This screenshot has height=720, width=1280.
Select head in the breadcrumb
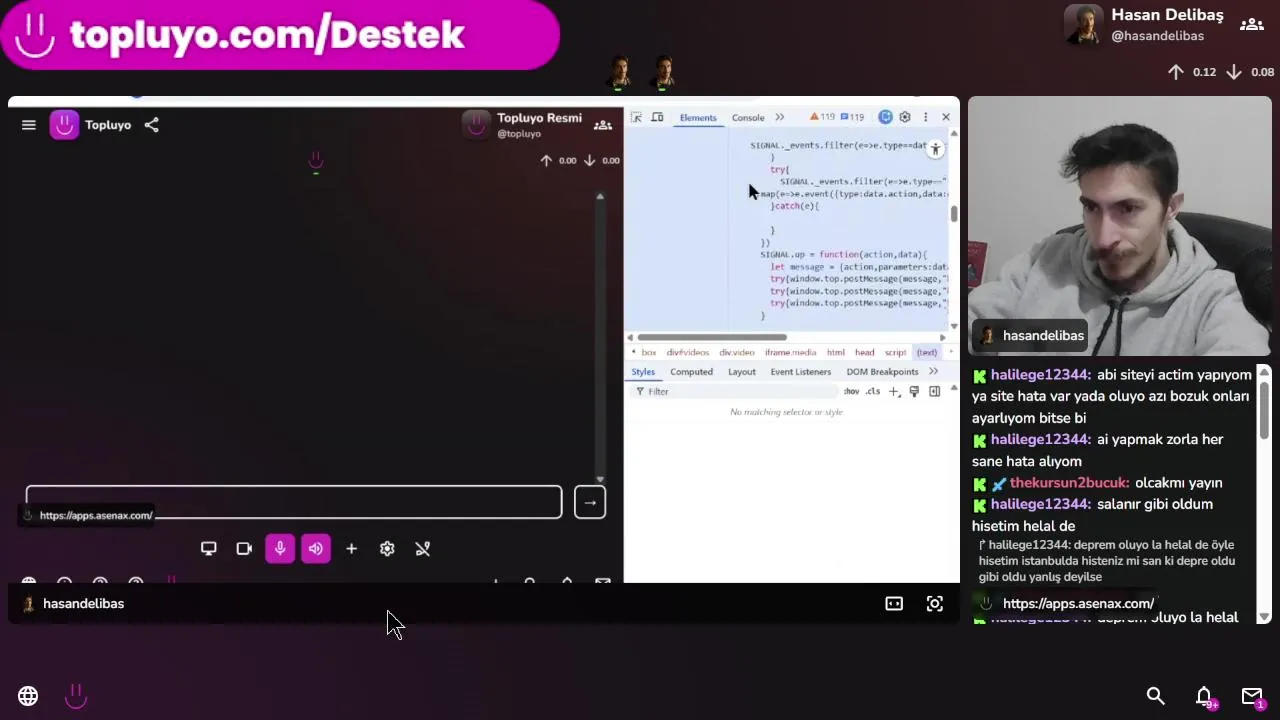[865, 352]
